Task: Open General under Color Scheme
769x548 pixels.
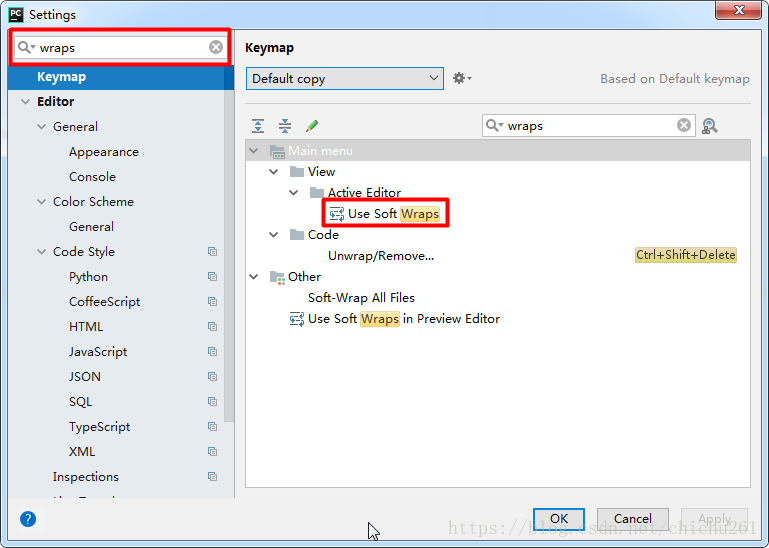Action: (92, 227)
